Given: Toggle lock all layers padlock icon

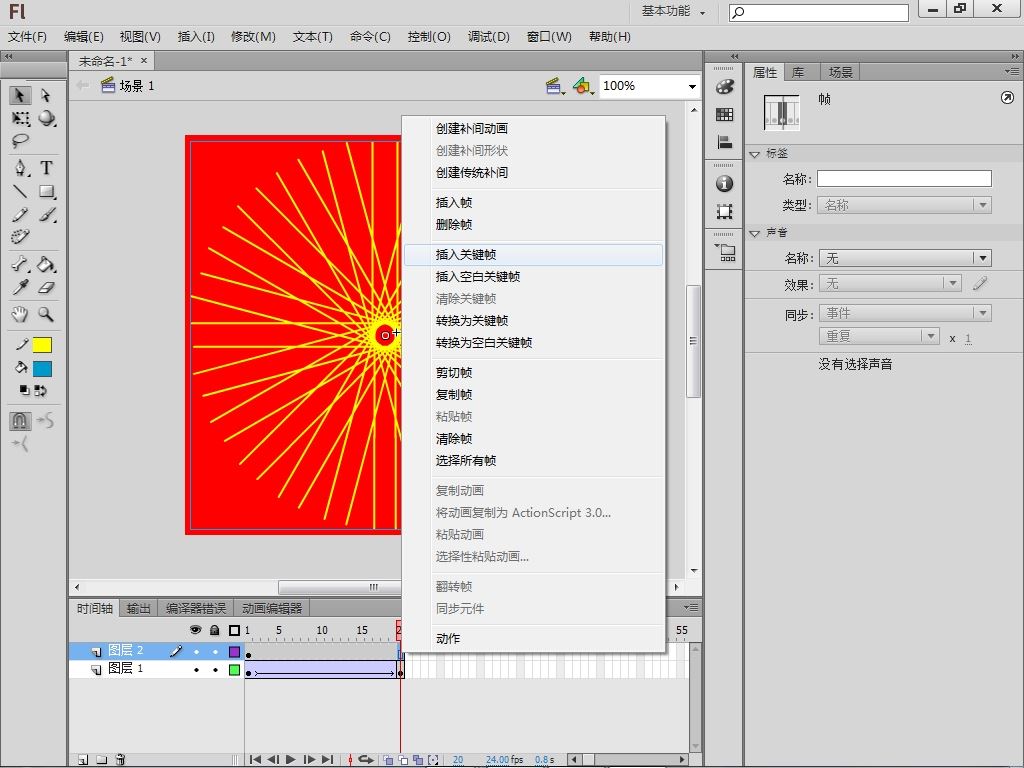Looking at the screenshot, I should (215, 630).
